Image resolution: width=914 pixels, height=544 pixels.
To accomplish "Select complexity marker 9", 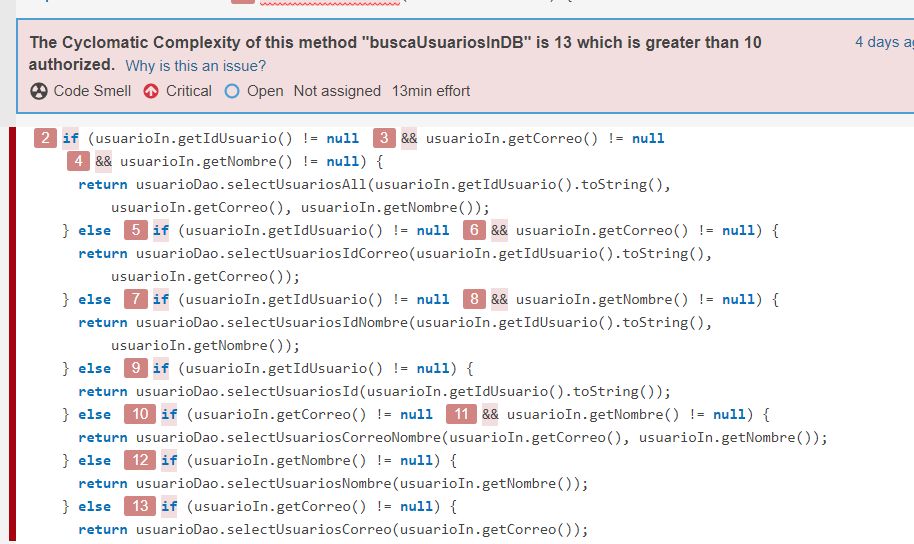I will [135, 368].
